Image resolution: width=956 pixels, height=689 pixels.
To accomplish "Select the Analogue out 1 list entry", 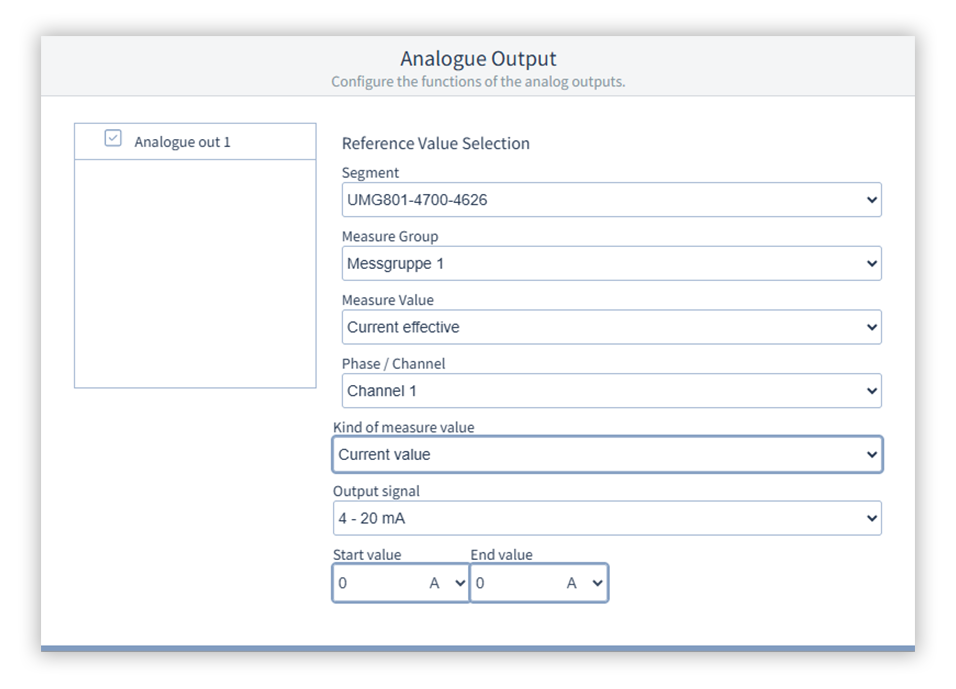I will coord(182,142).
